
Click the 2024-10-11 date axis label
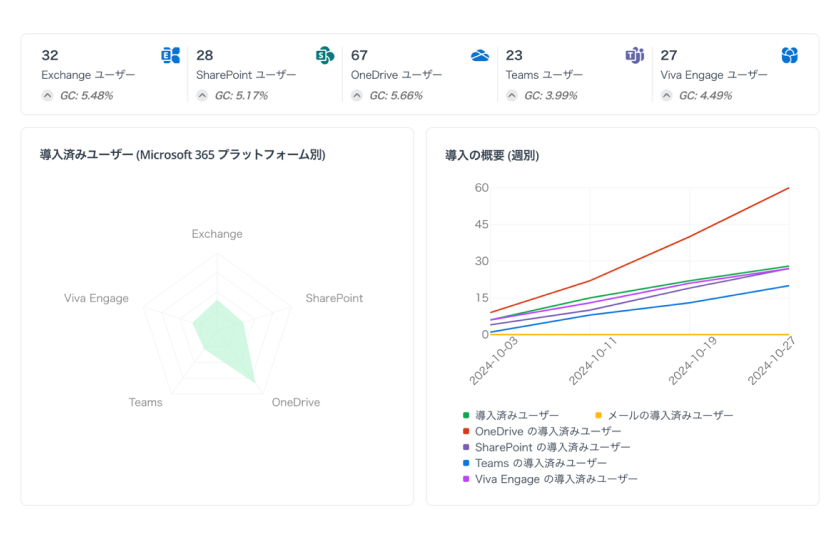tap(592, 361)
